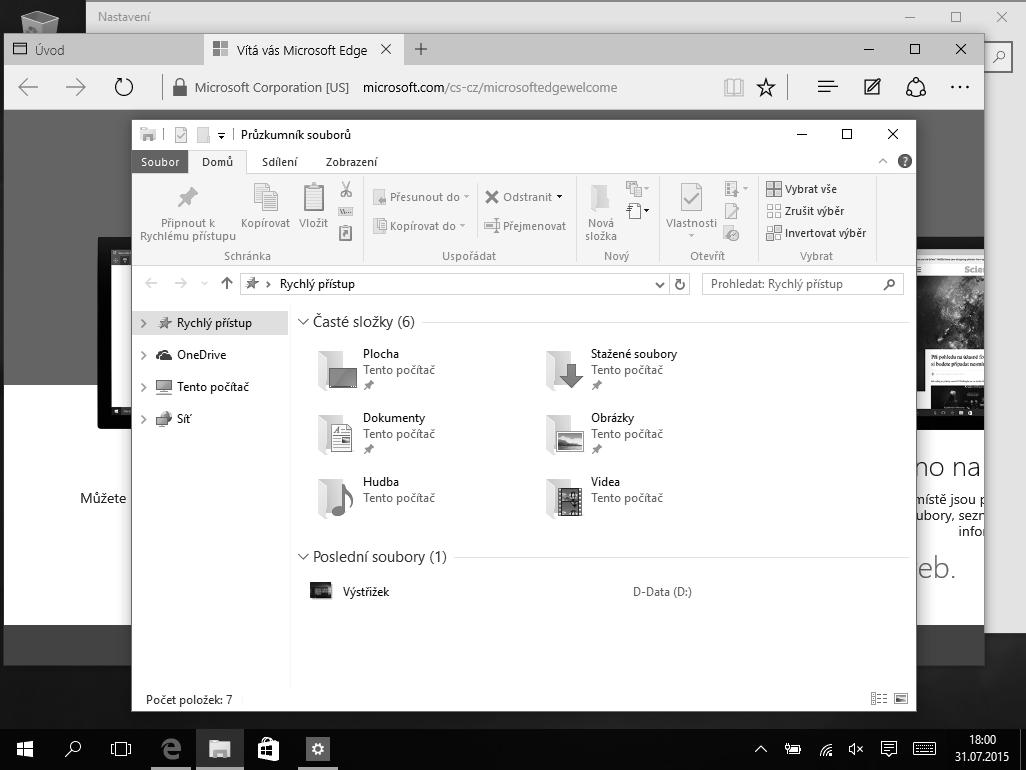Open the Soubor menu
This screenshot has width=1026, height=770.
tap(160, 162)
